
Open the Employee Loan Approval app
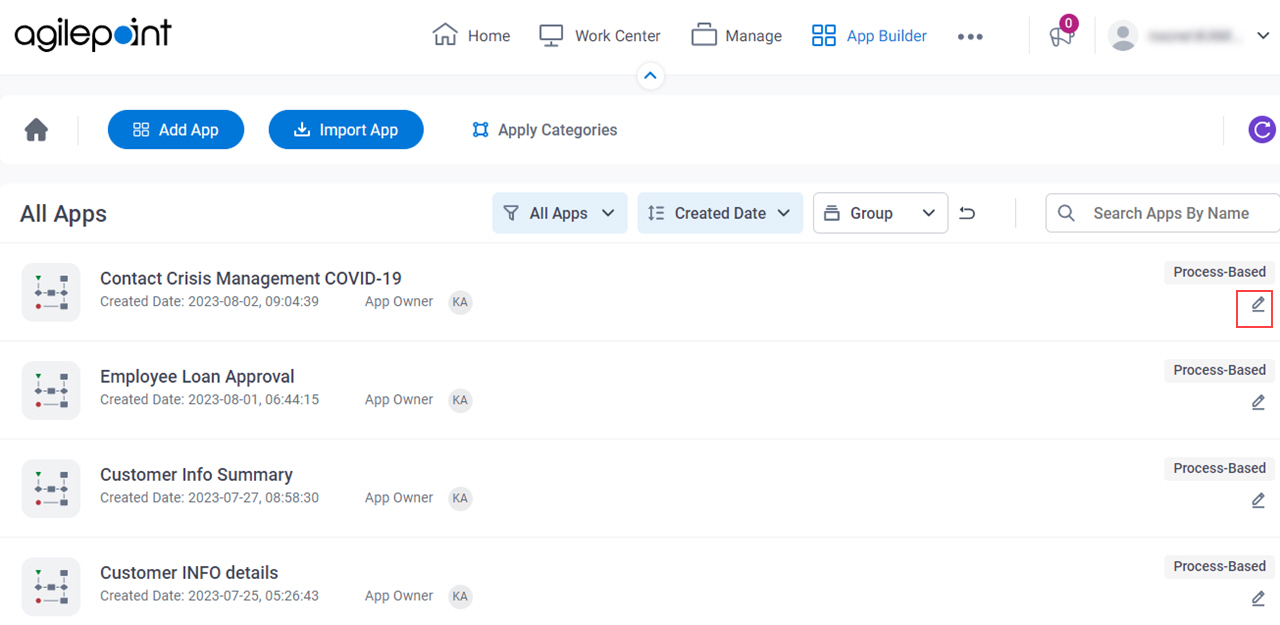197,376
